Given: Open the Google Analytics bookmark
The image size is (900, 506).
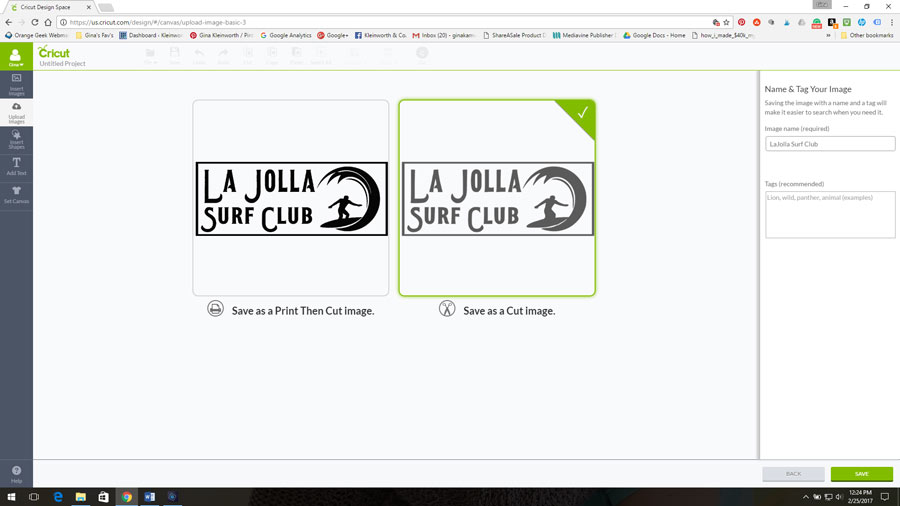Looking at the screenshot, I should point(286,36).
